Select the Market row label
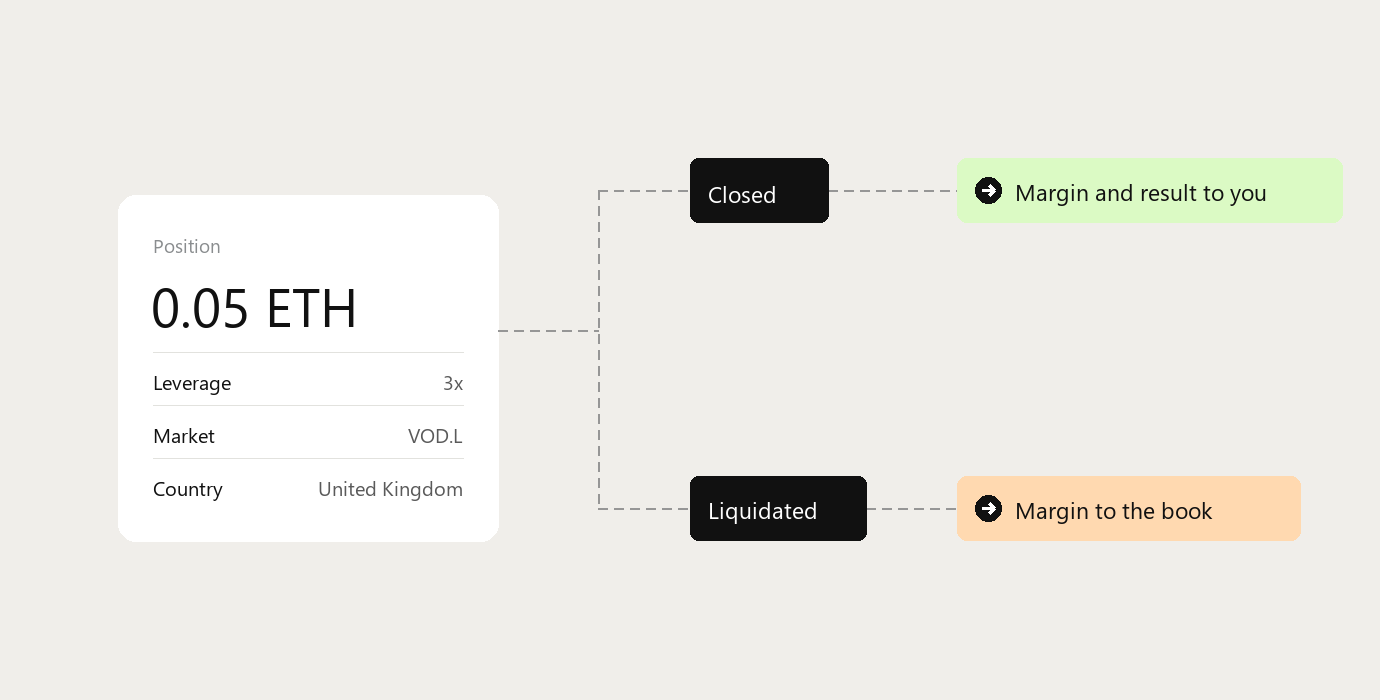This screenshot has width=1380, height=700. 184,436
